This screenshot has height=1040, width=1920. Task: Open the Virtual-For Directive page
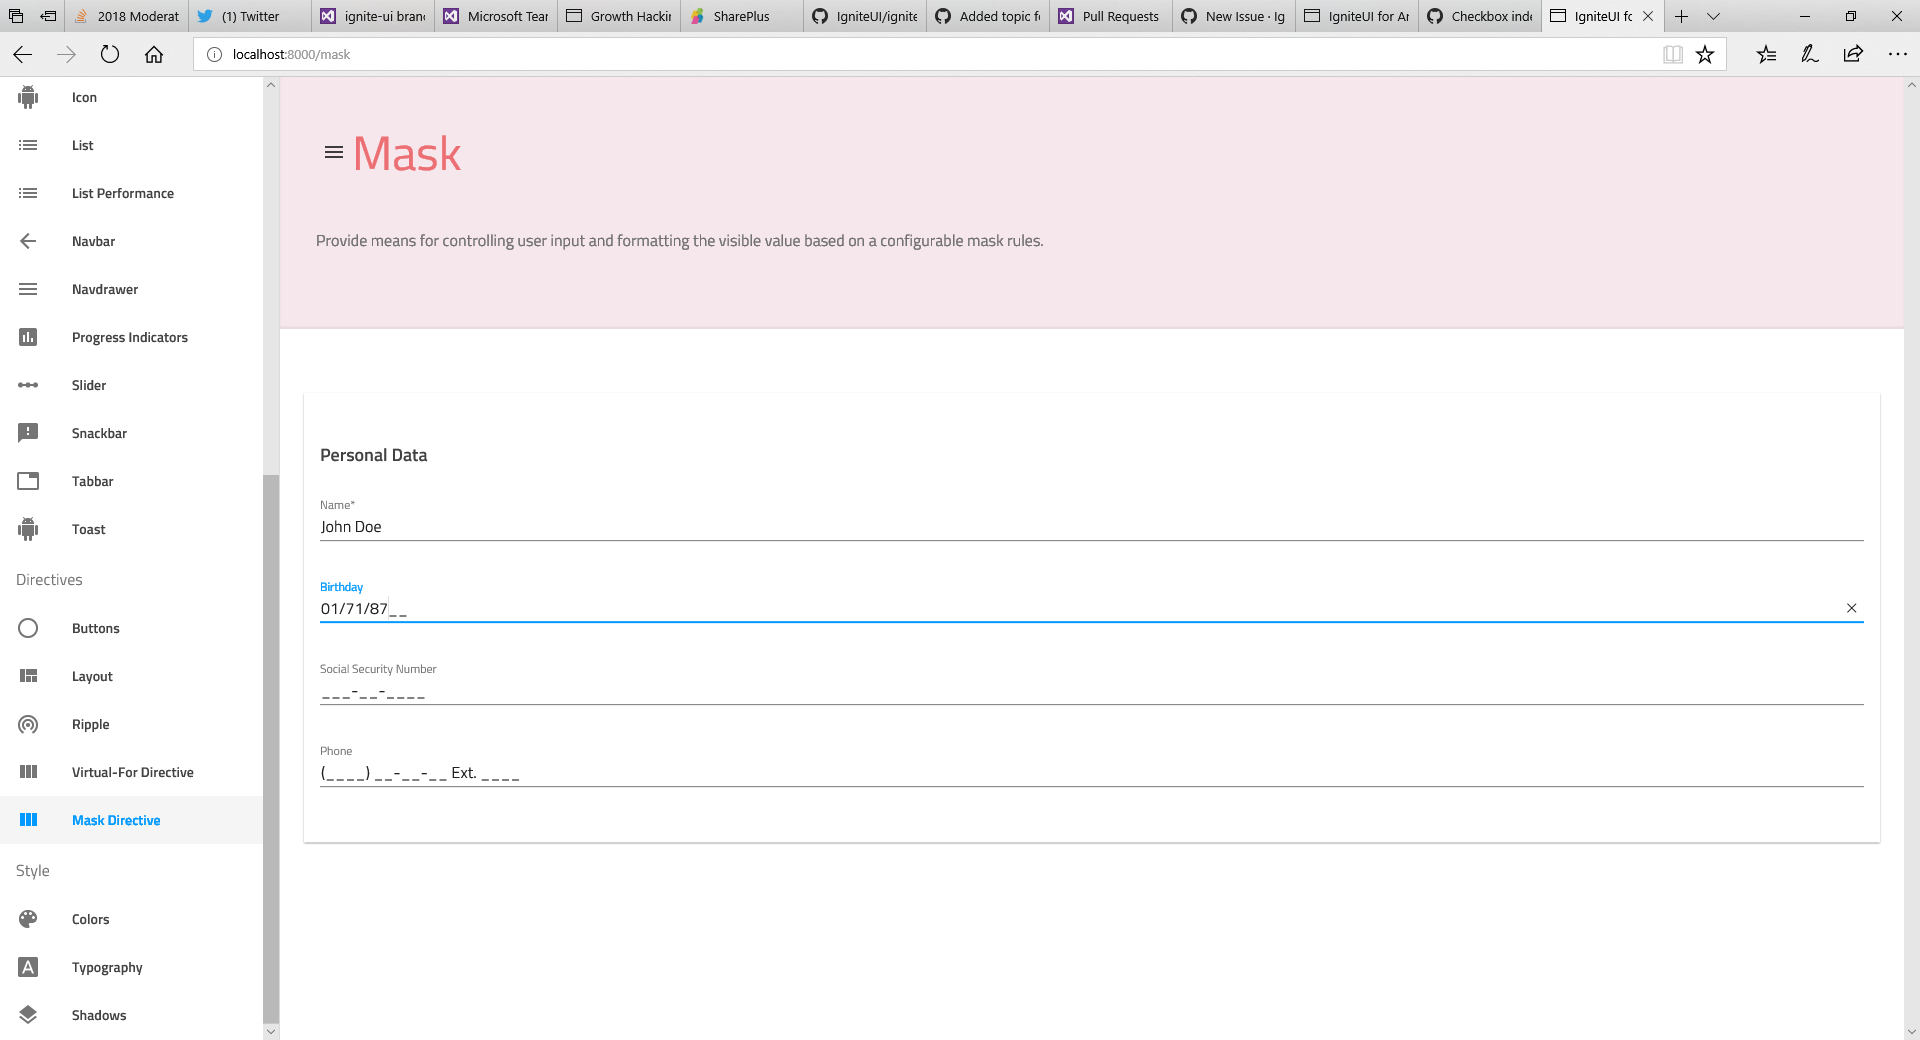pos(132,772)
